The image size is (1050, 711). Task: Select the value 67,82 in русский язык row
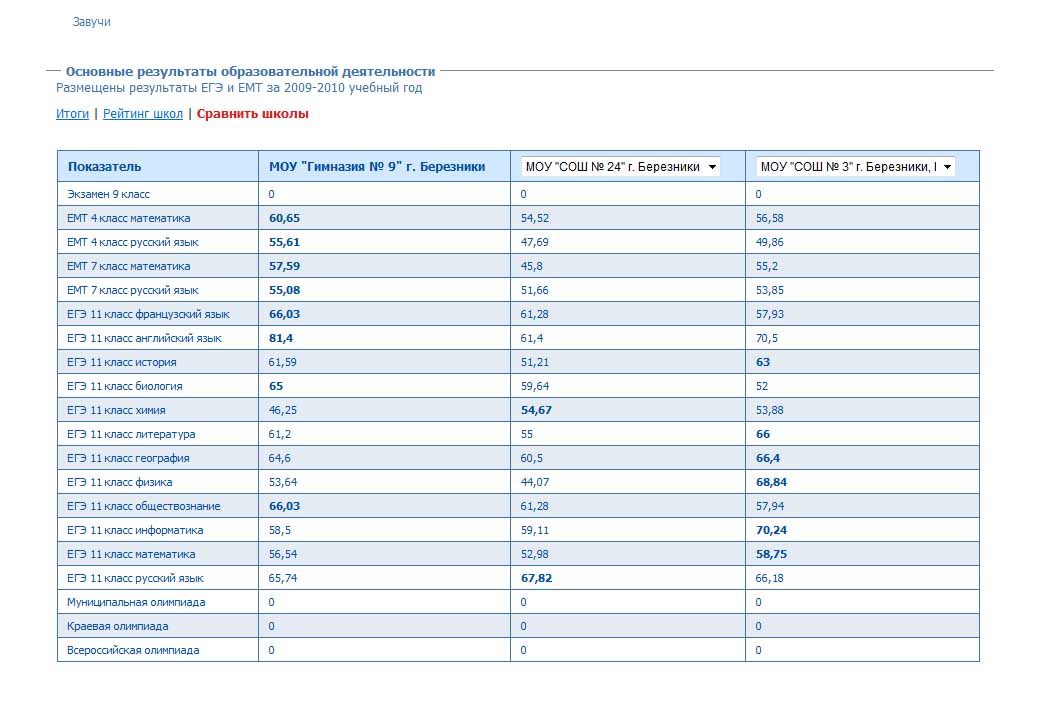[x=537, y=578]
